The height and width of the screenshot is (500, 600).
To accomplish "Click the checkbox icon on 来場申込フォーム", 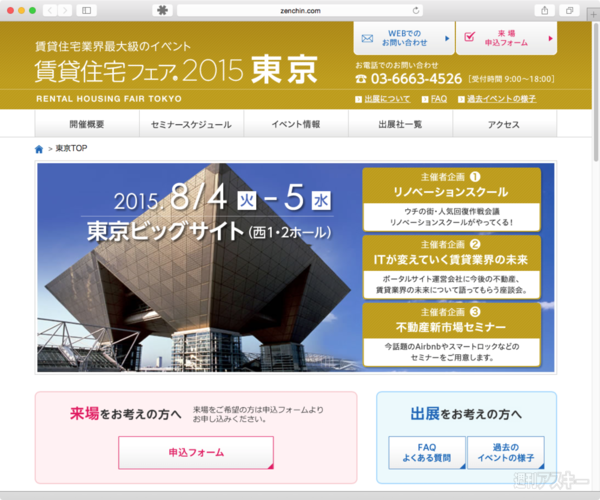I will (469, 37).
